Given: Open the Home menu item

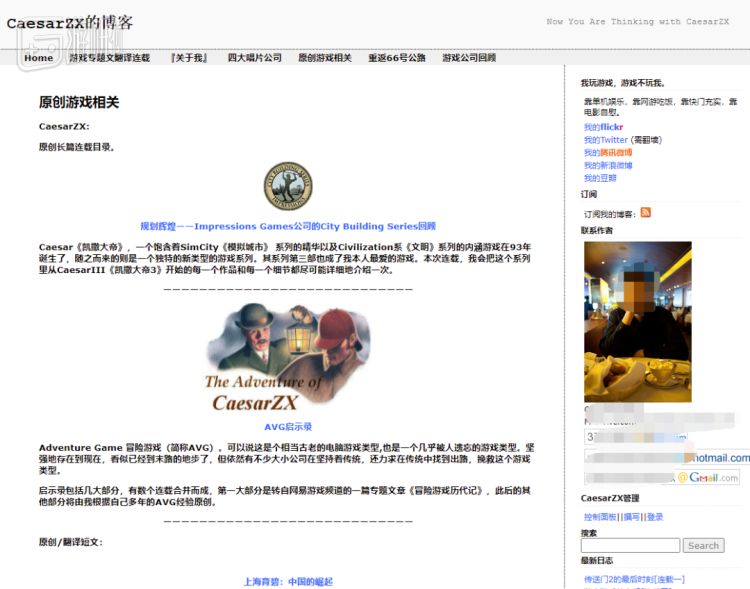Looking at the screenshot, I should click(x=38, y=58).
